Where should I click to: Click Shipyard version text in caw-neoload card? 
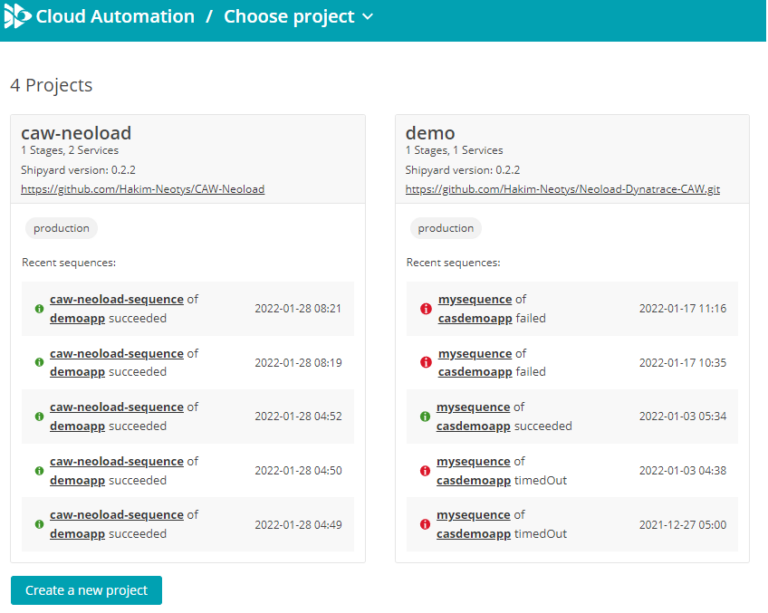coord(78,170)
